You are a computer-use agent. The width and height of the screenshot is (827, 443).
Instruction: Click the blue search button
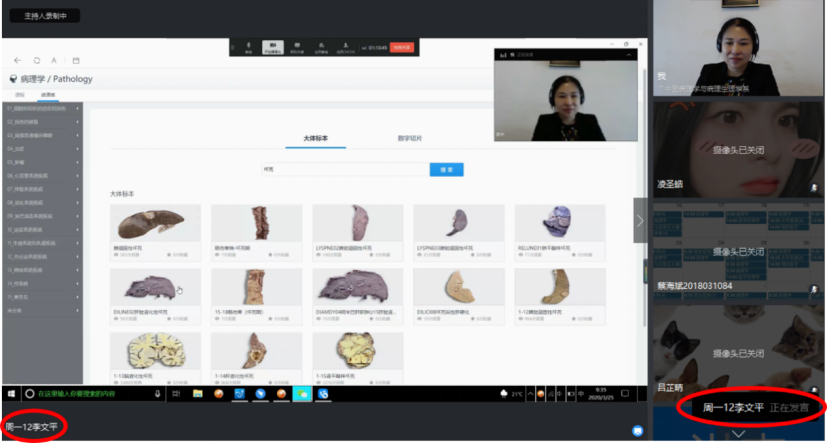pos(446,170)
